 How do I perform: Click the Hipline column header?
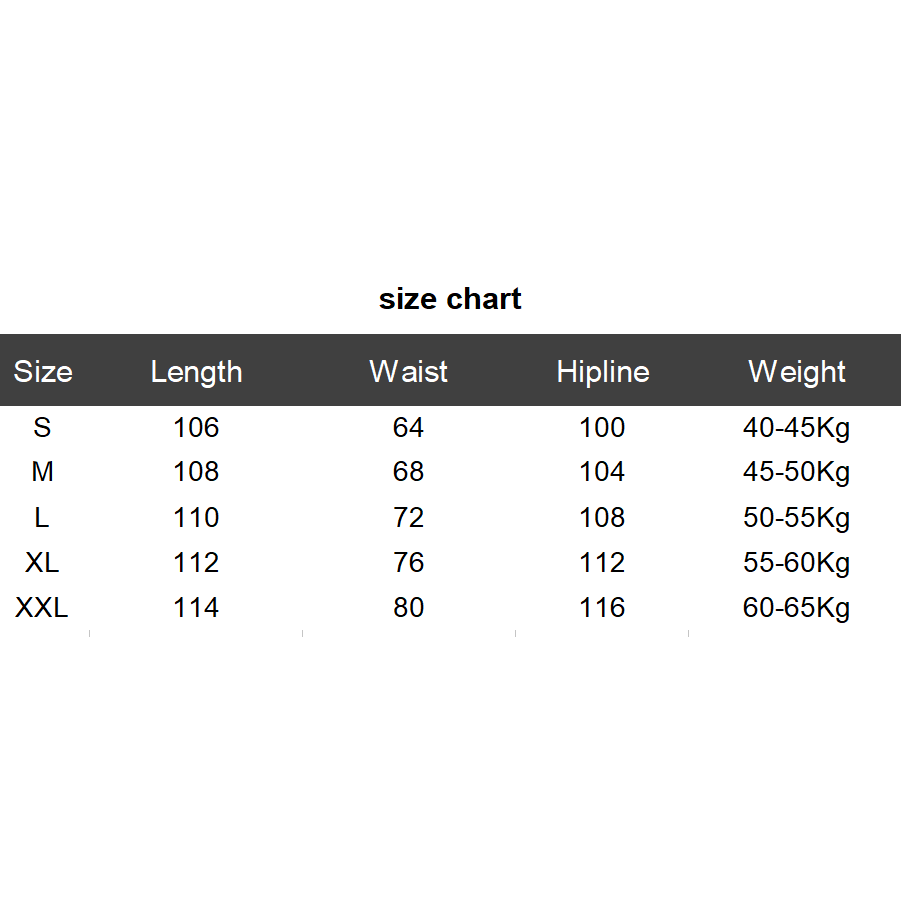pos(603,372)
